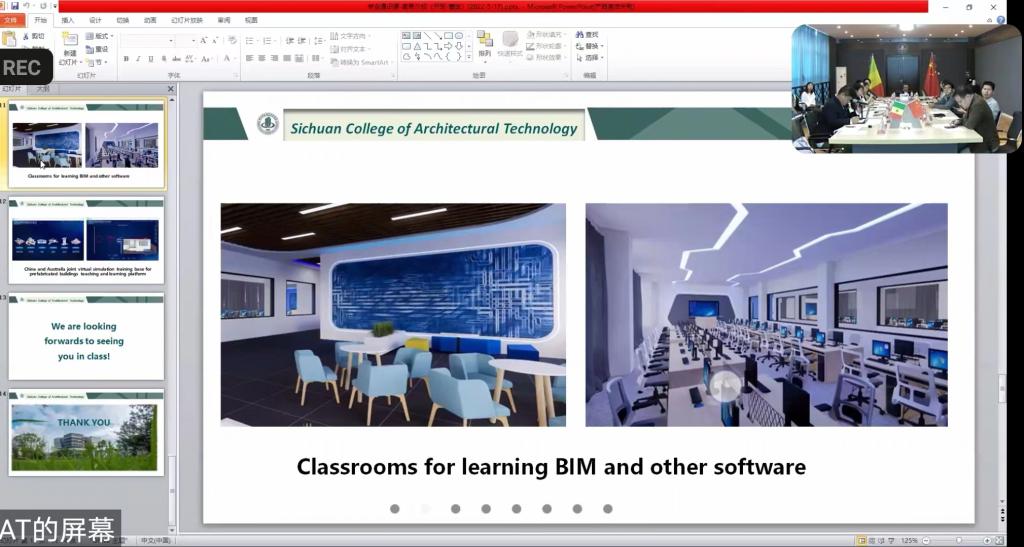Open the font name dropdown
The width and height of the screenshot is (1024, 547).
click(x=172, y=41)
